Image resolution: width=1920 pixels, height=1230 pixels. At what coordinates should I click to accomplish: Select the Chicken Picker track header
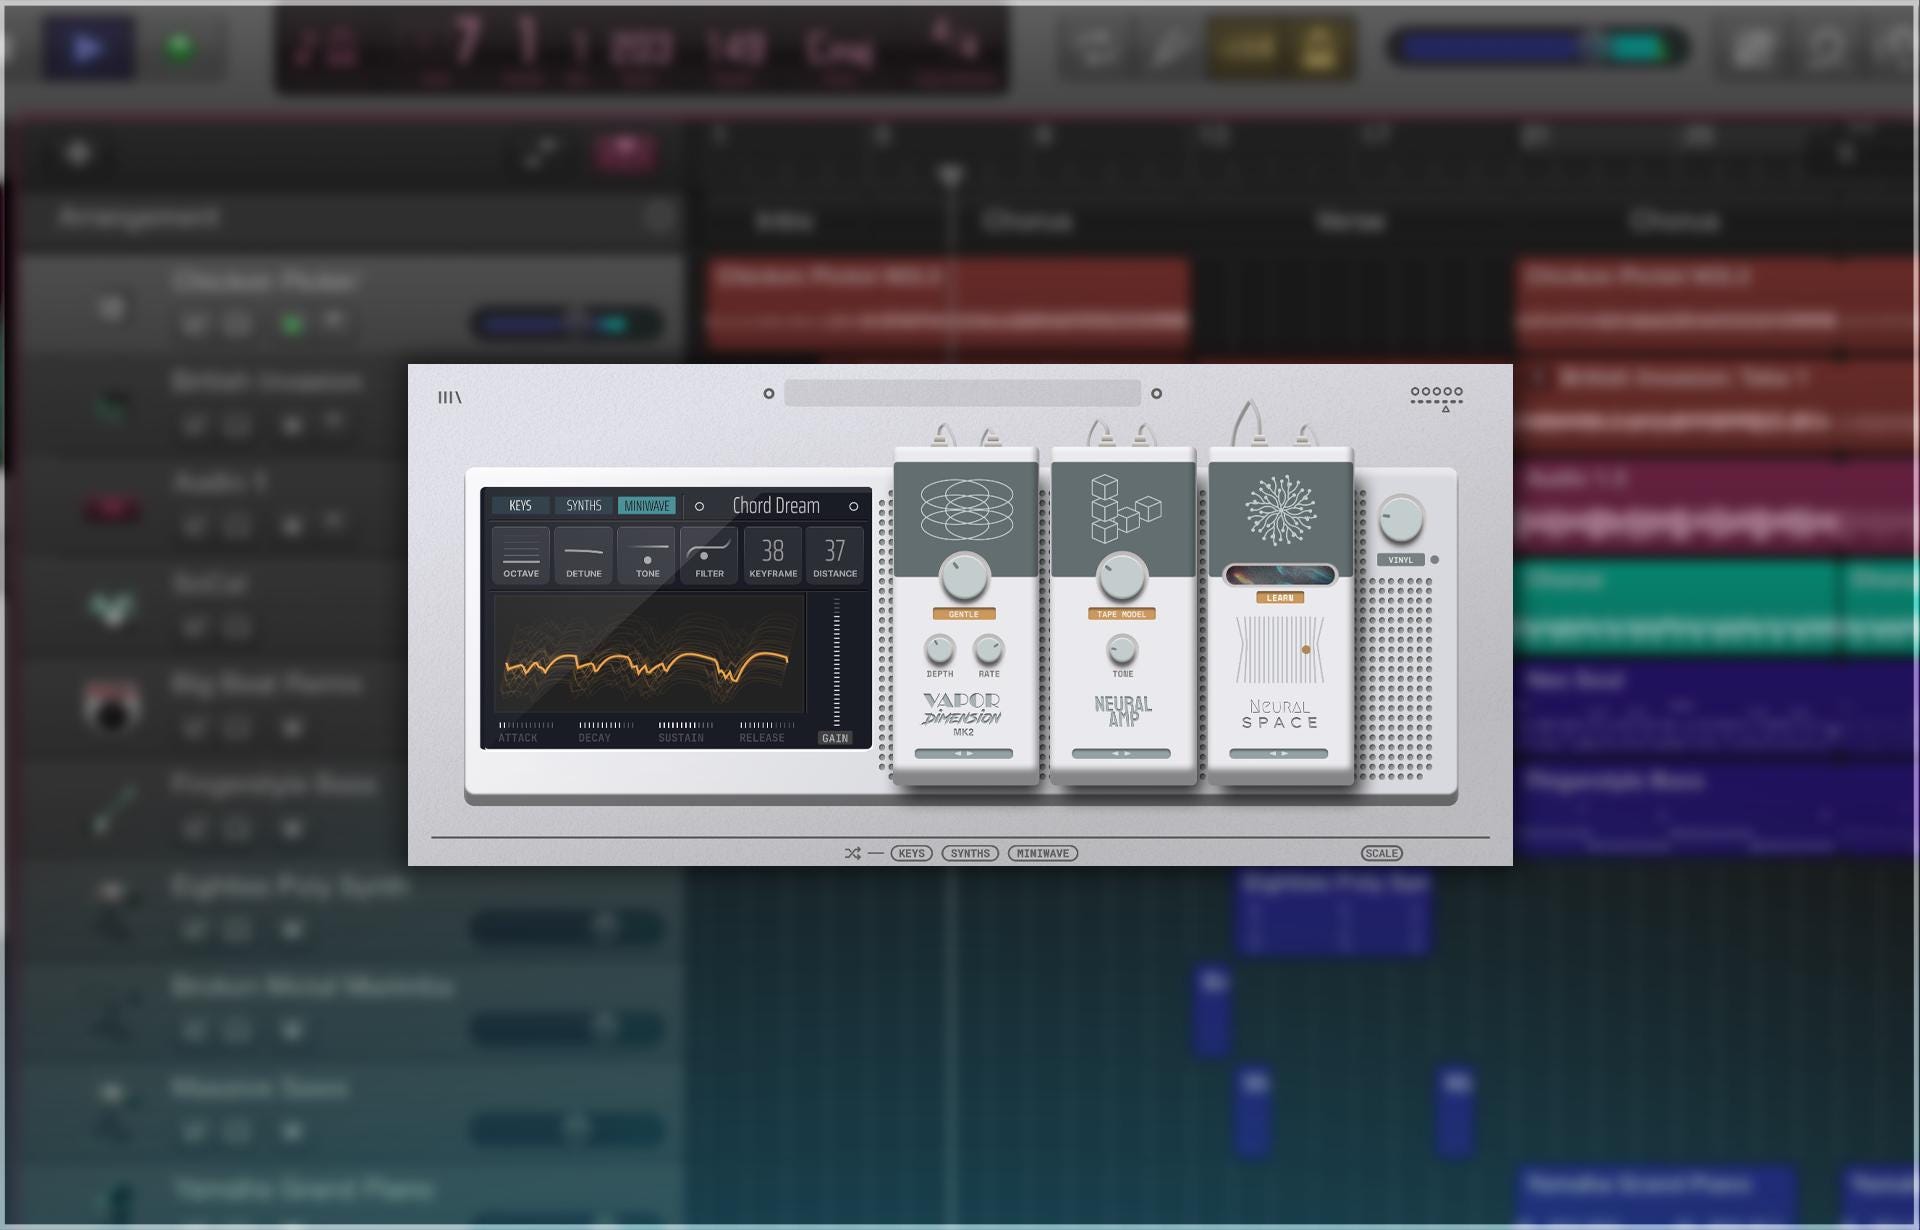click(x=350, y=305)
